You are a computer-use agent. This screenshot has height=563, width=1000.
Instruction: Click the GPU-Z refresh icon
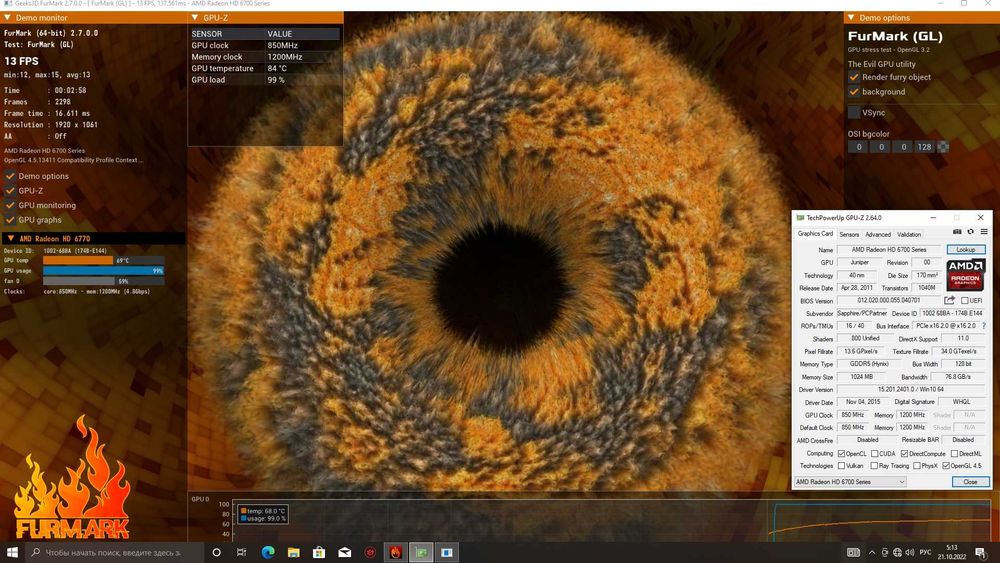click(x=971, y=232)
